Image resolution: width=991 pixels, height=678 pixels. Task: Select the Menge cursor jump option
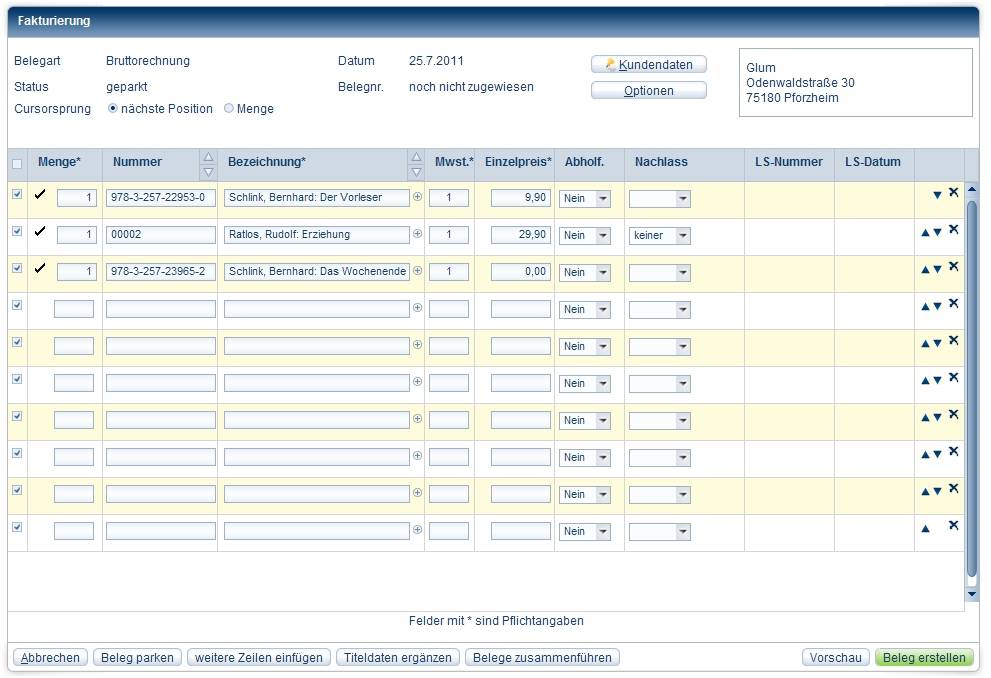coord(229,109)
